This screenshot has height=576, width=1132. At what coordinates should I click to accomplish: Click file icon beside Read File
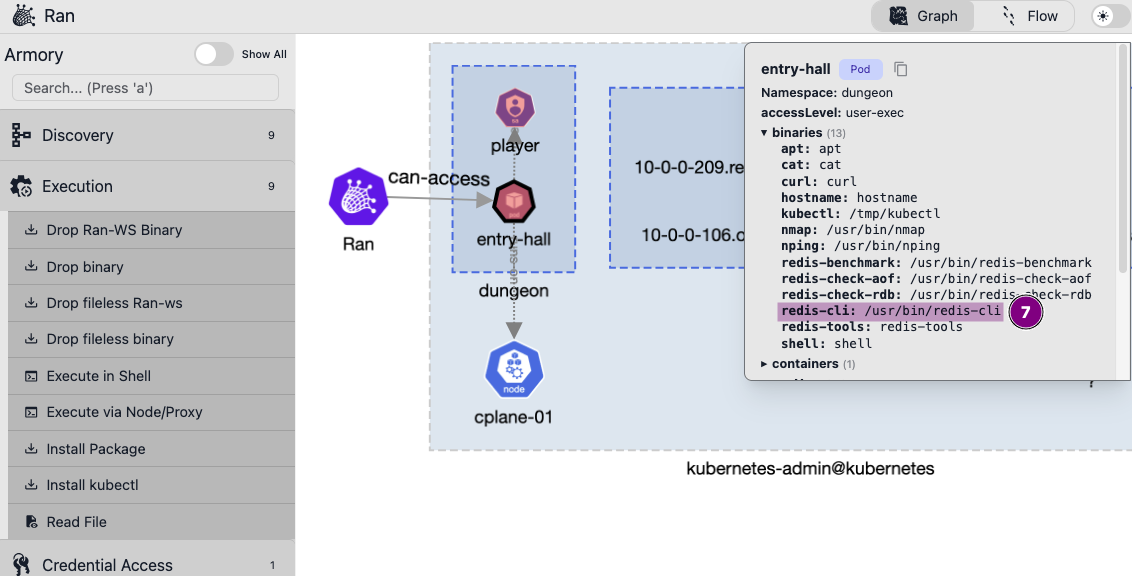31,521
